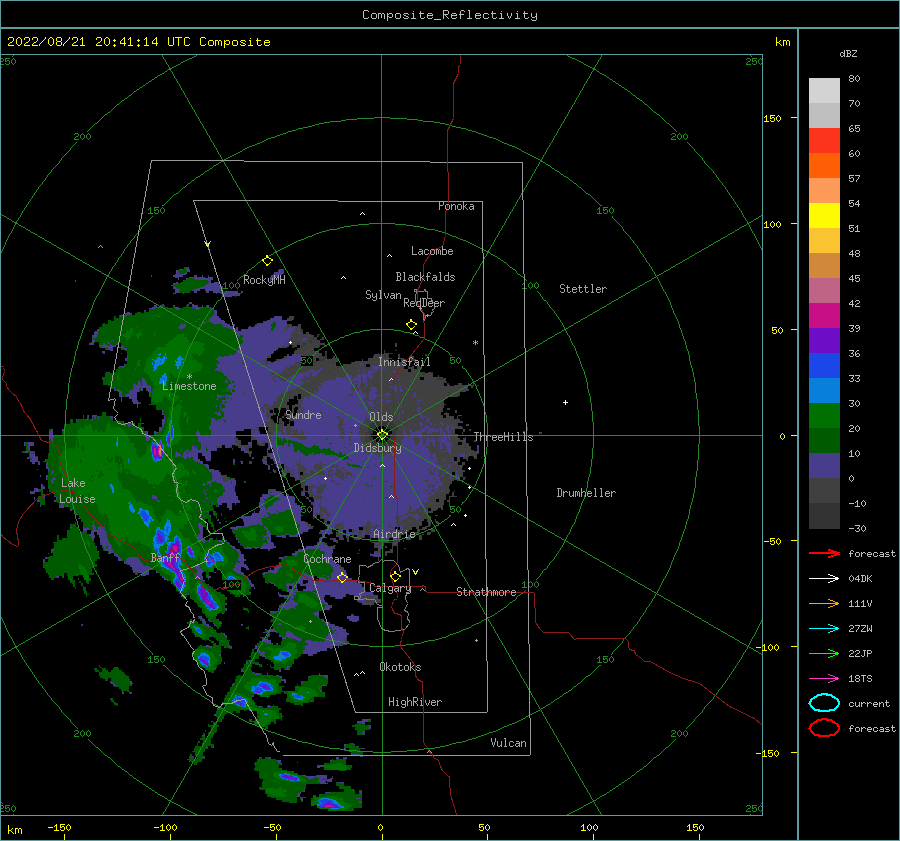Image resolution: width=900 pixels, height=841 pixels.
Task: Click the yellow diamond marker below Cochrane
Action: 342,577
